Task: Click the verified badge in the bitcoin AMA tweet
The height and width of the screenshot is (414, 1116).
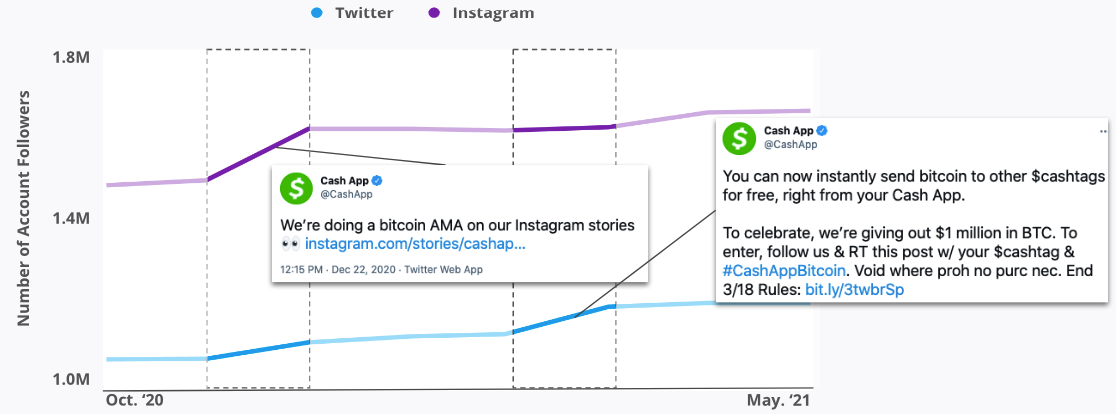Action: 380,180
